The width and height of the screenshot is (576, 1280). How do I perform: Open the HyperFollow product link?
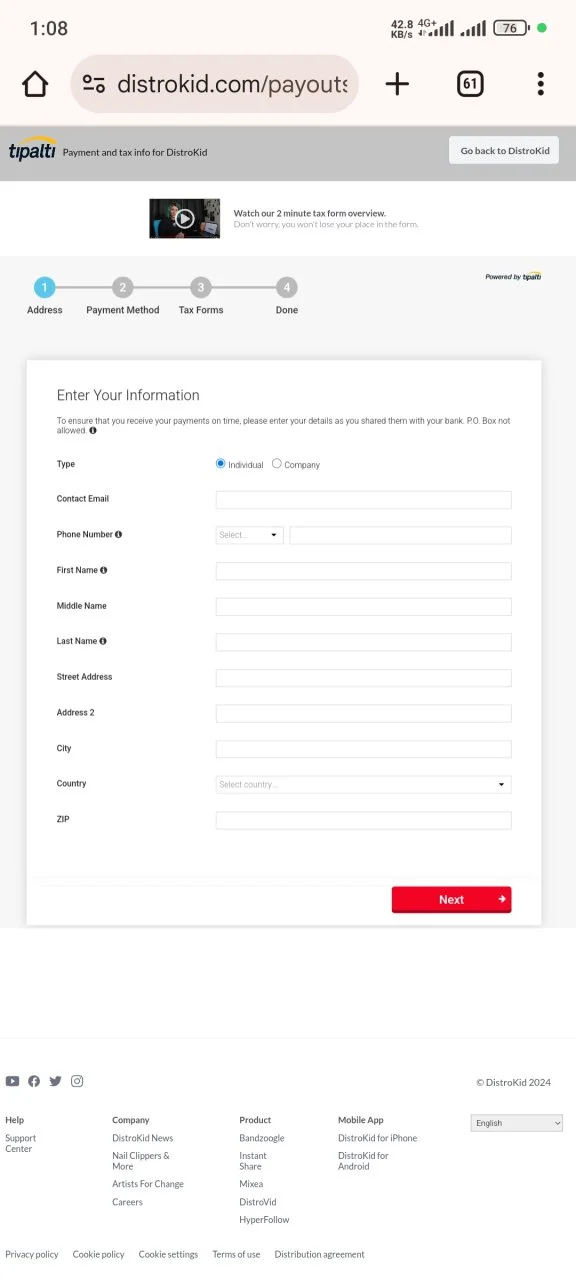(x=264, y=1220)
